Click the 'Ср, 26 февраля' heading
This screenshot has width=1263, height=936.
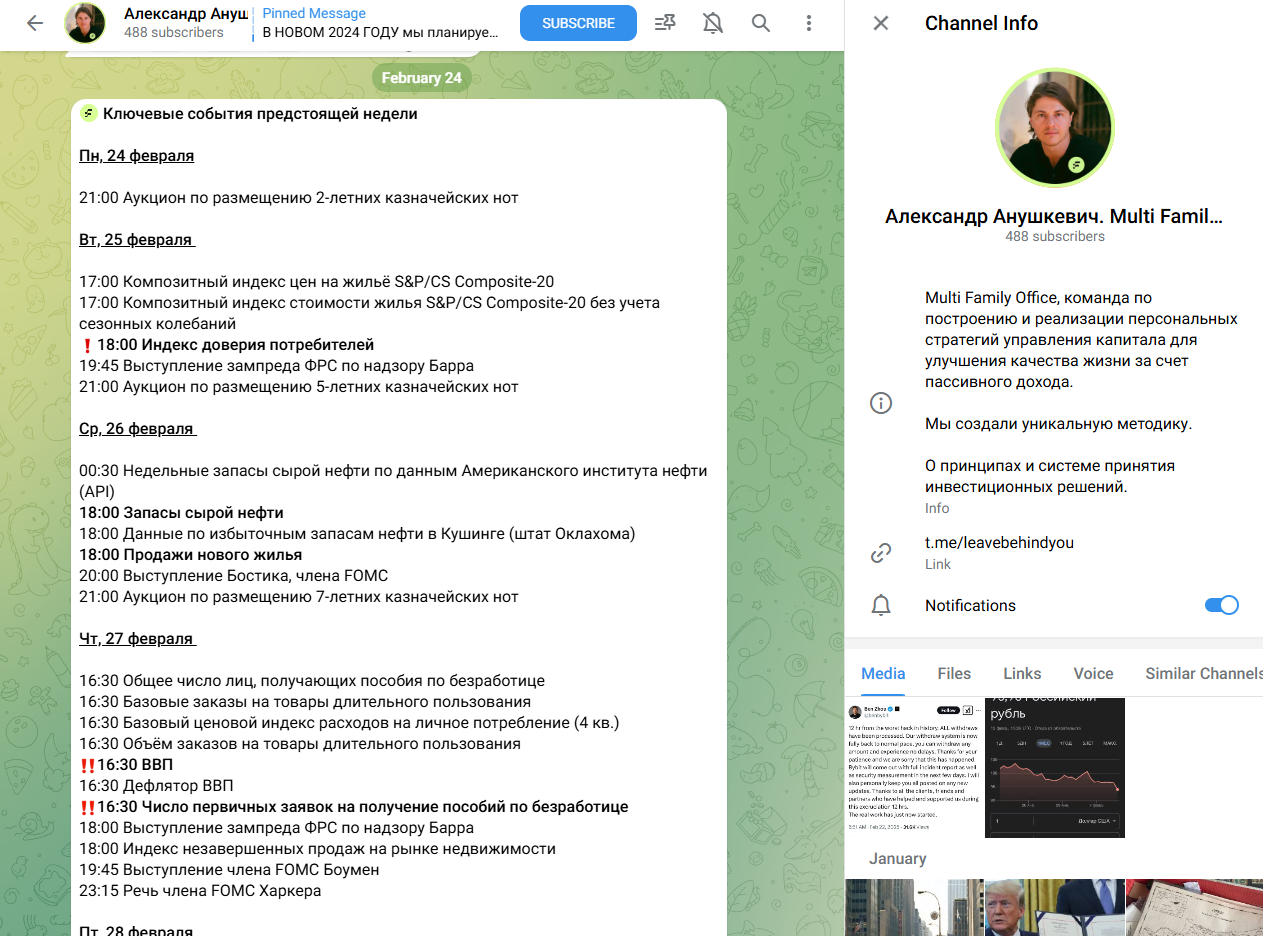point(138,428)
